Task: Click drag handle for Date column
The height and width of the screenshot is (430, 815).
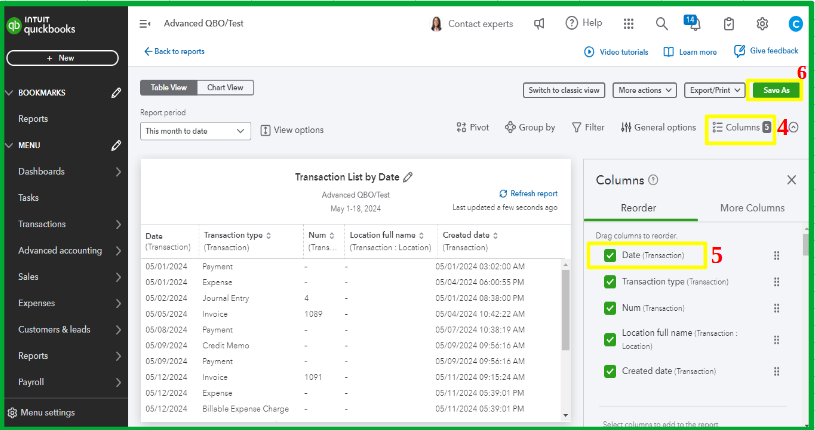Action: tap(776, 255)
